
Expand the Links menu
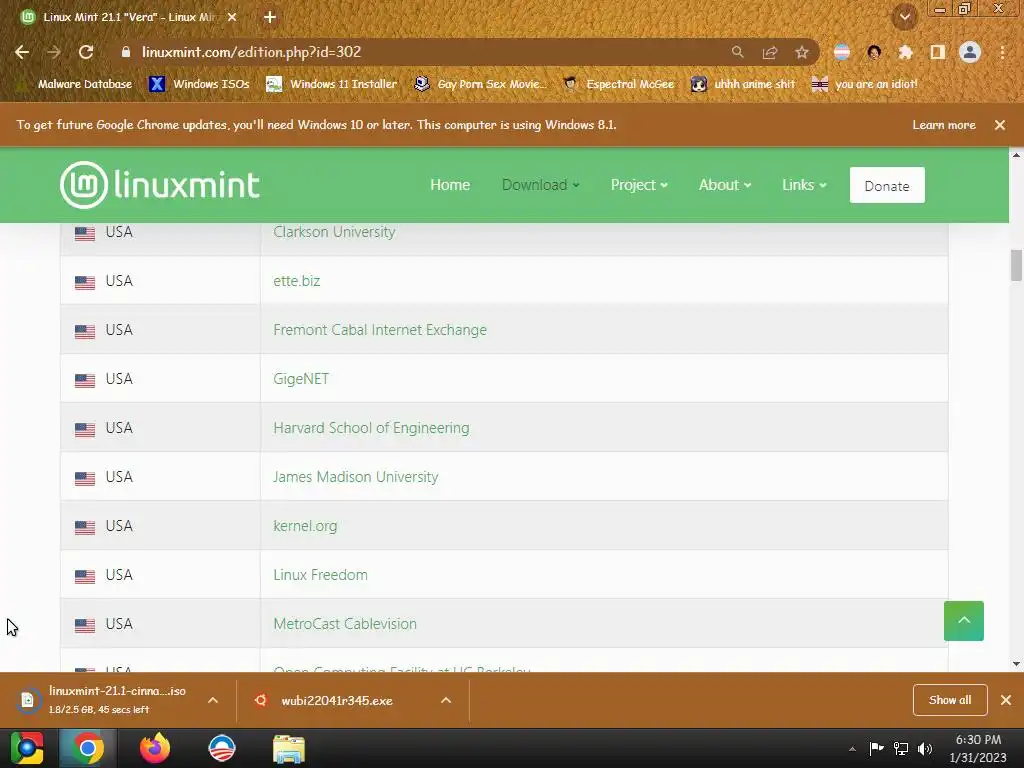[804, 185]
